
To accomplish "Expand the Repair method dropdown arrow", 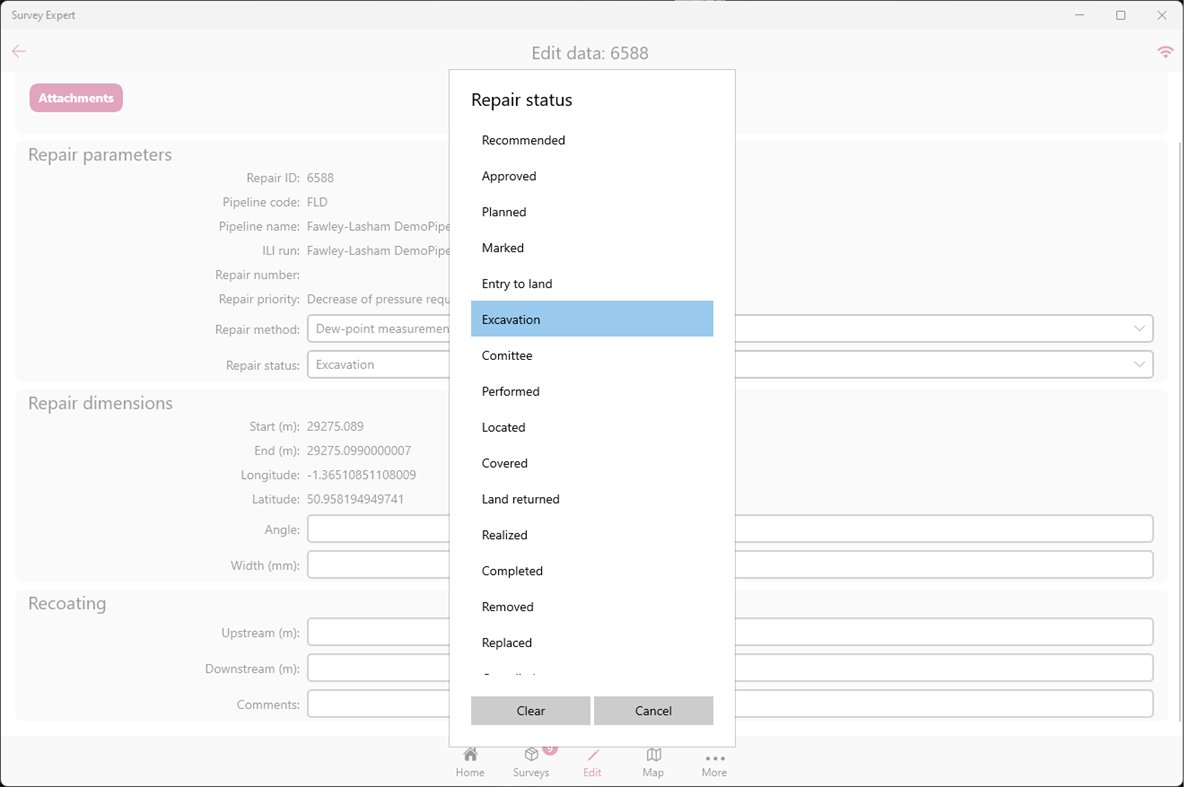I will 1139,329.
